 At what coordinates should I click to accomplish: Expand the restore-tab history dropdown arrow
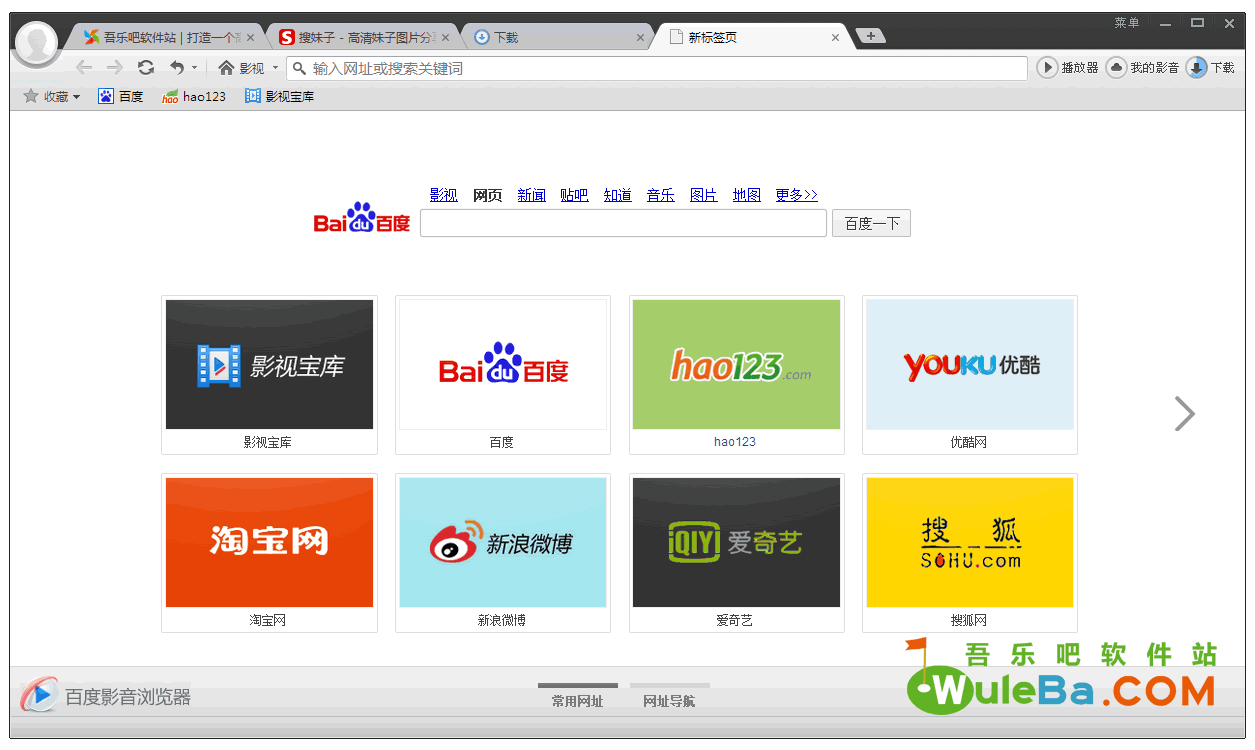point(194,68)
